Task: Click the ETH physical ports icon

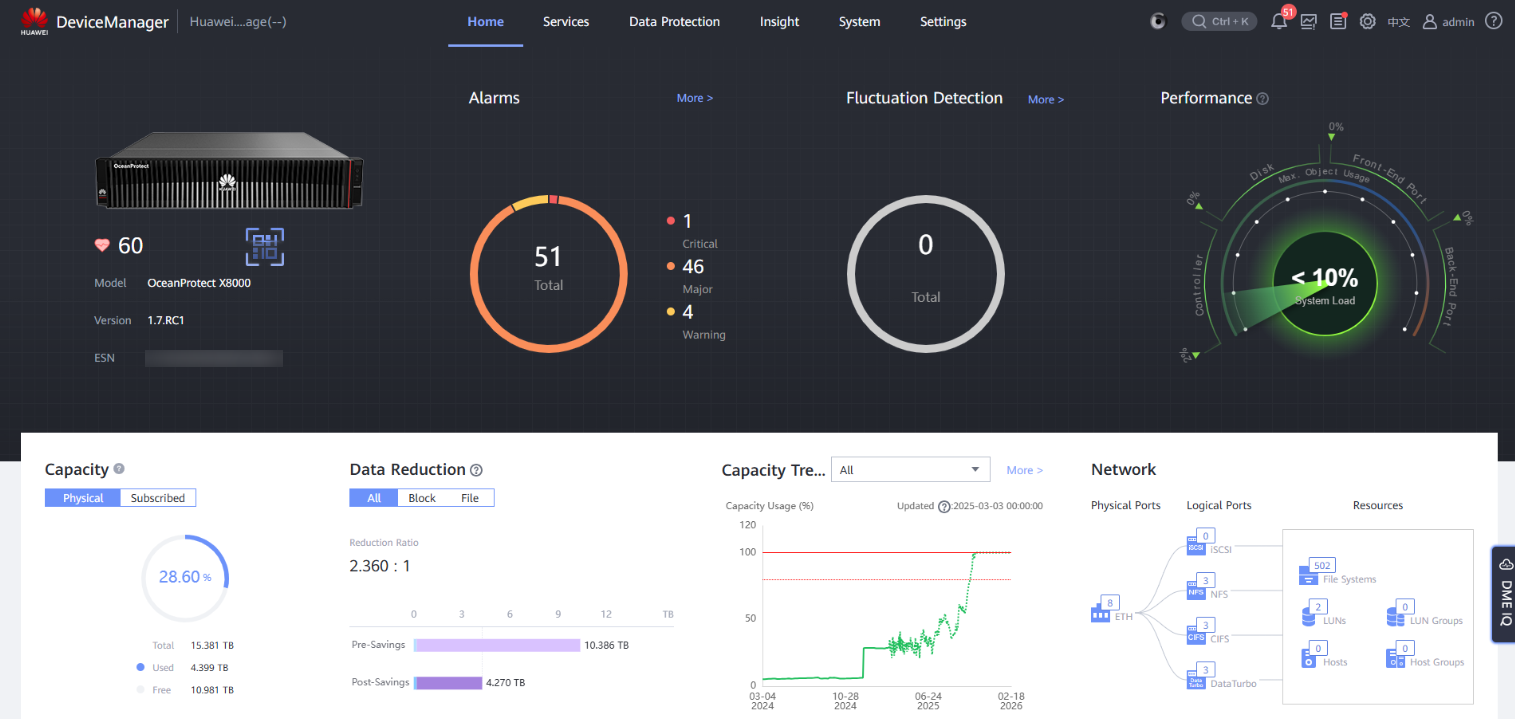Action: pos(1100,613)
